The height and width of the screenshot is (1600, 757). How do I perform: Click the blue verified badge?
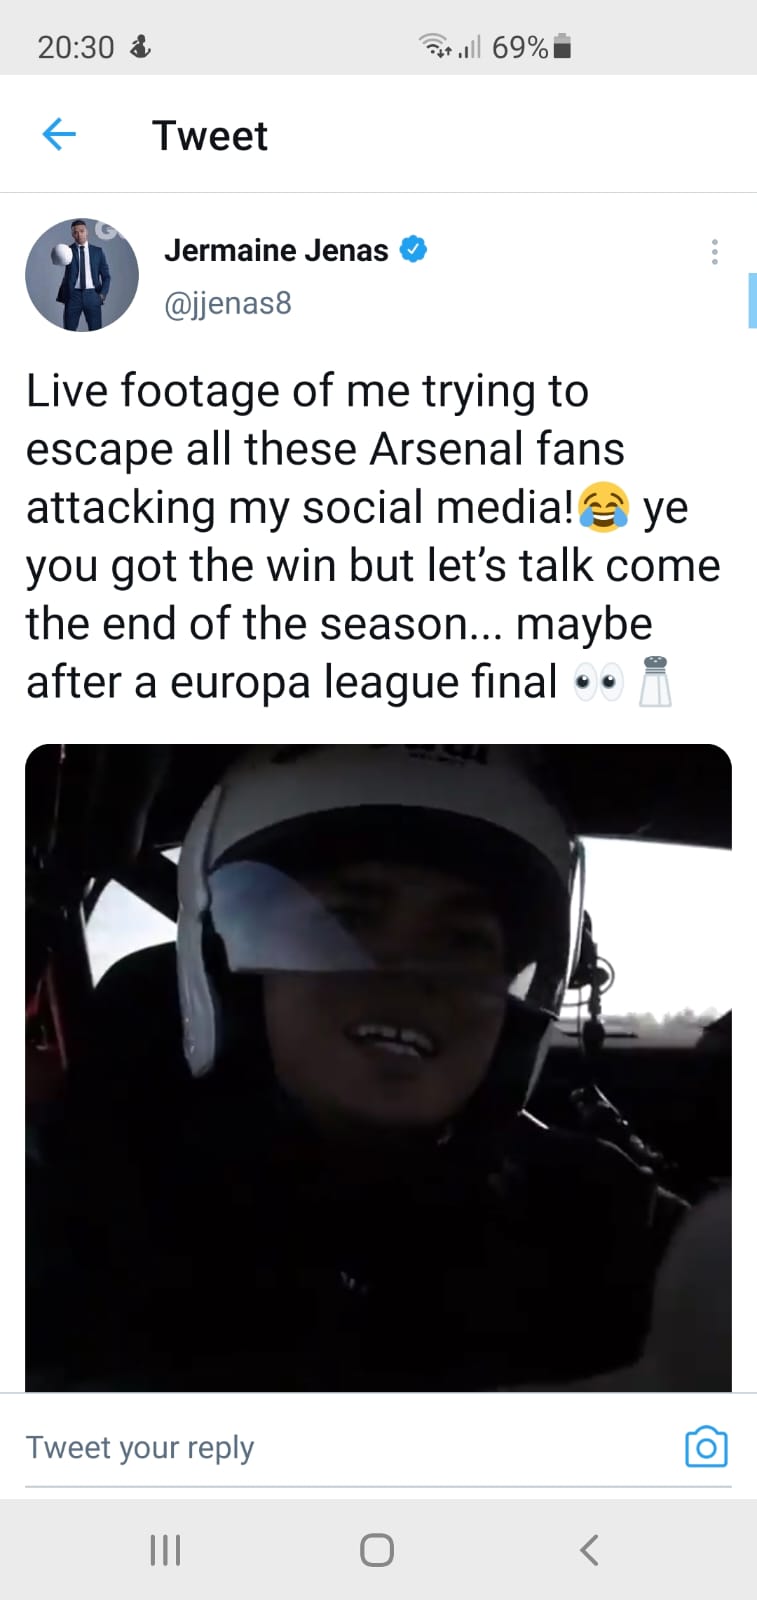413,249
